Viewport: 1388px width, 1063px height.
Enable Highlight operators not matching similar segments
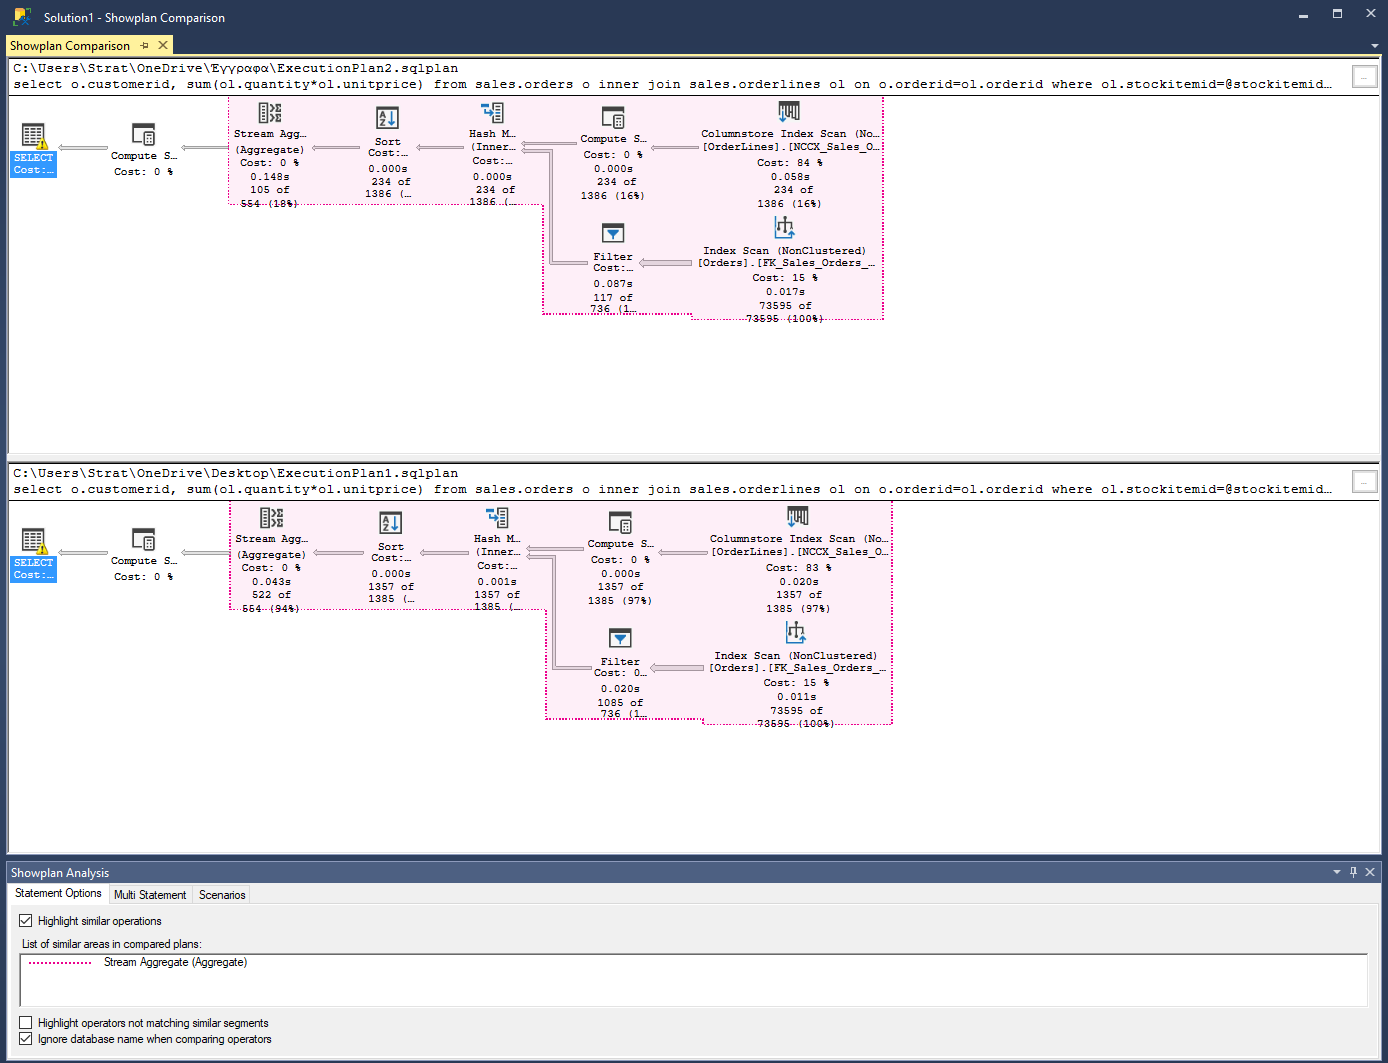click(24, 1022)
